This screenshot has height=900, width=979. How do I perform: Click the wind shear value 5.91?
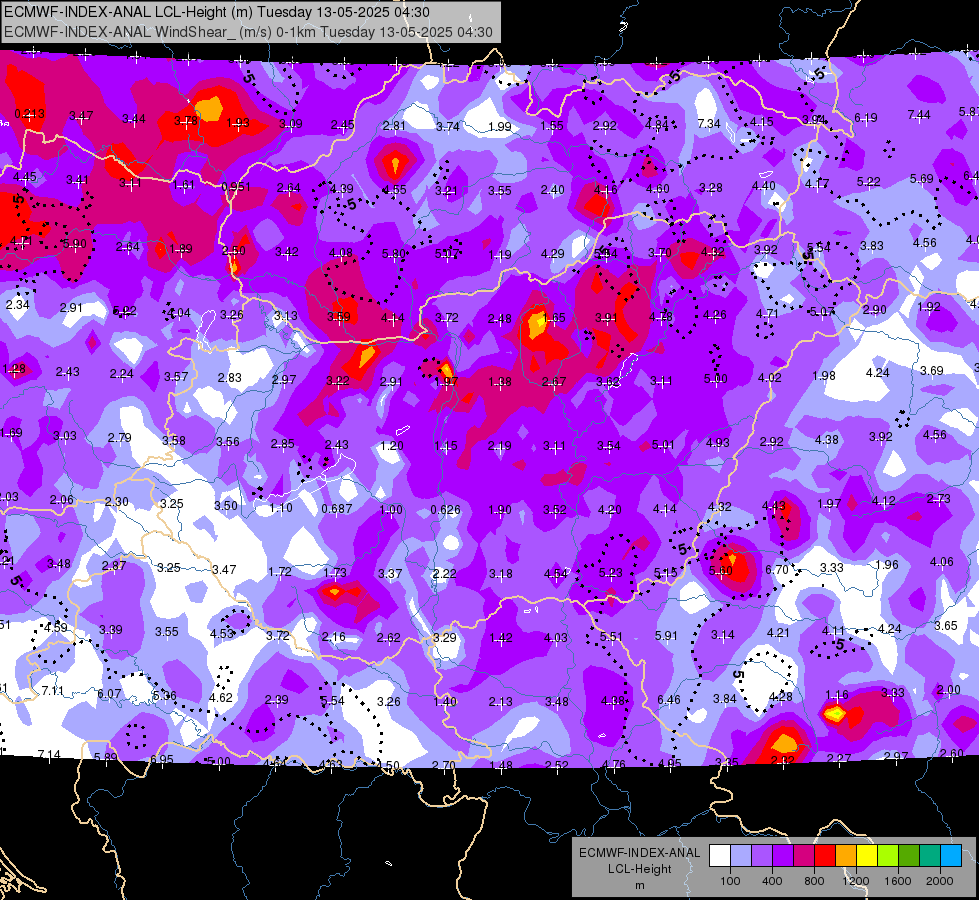pyautogui.click(x=666, y=636)
